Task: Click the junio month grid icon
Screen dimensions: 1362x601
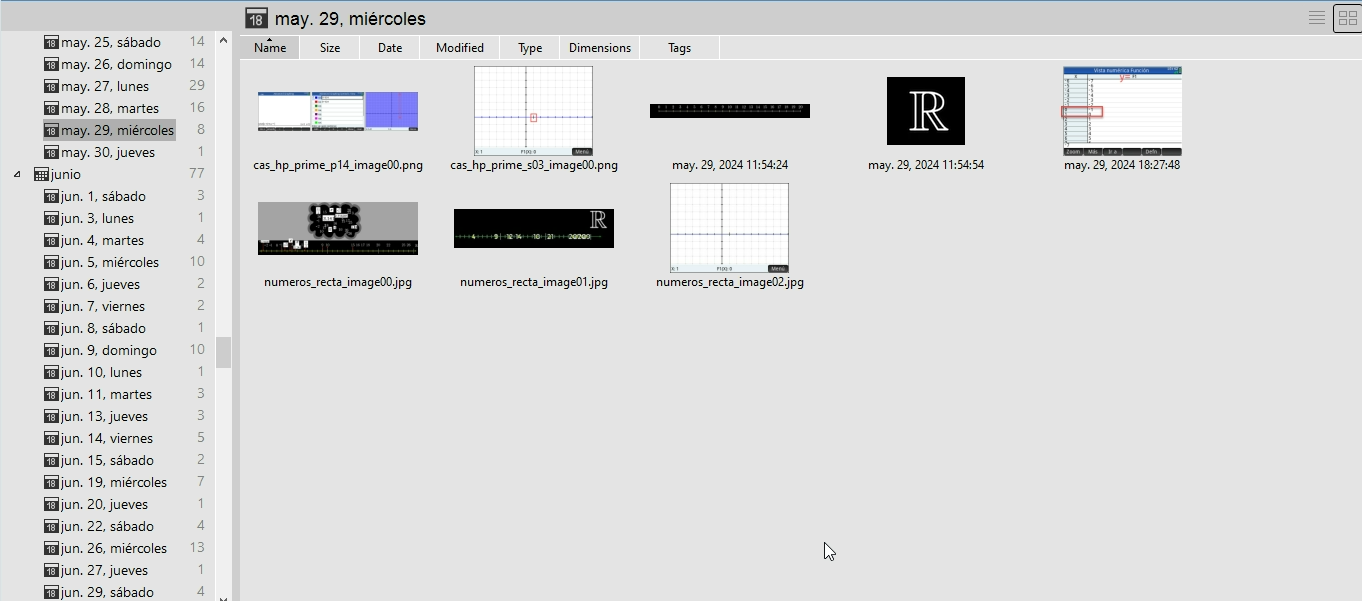Action: click(41, 174)
